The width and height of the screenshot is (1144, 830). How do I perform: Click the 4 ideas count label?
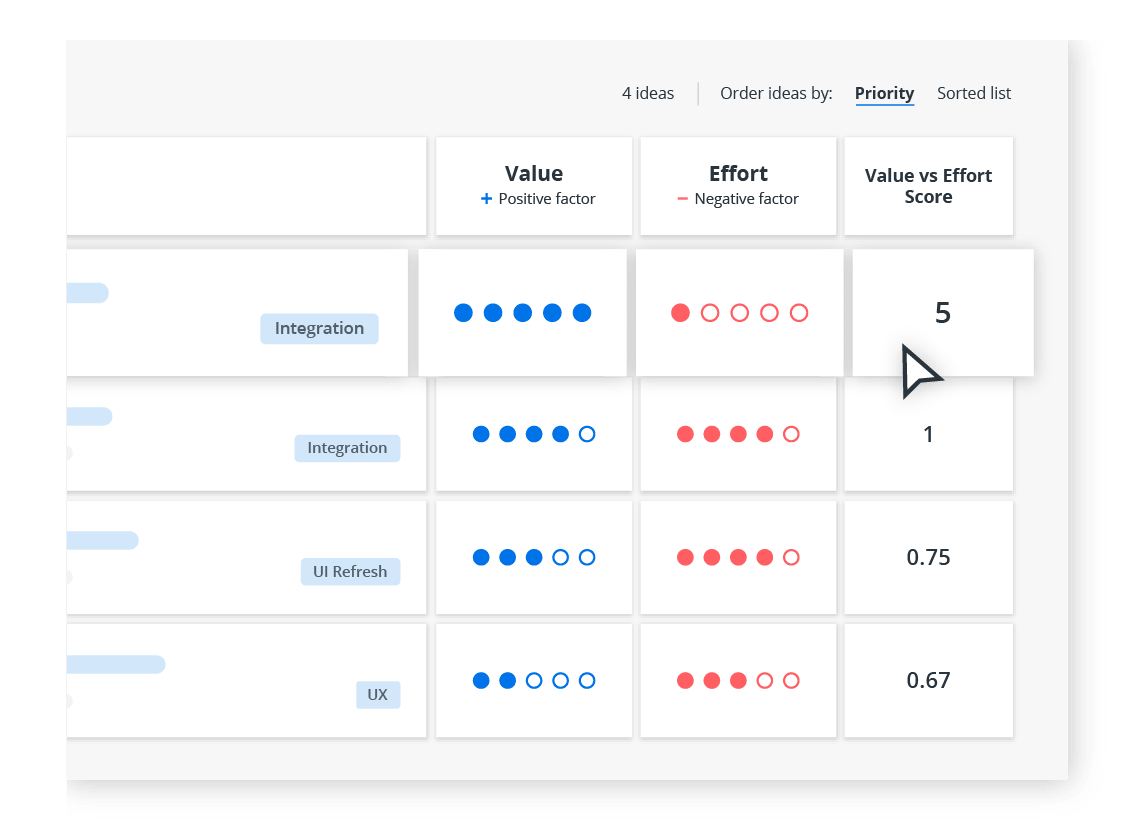point(648,93)
